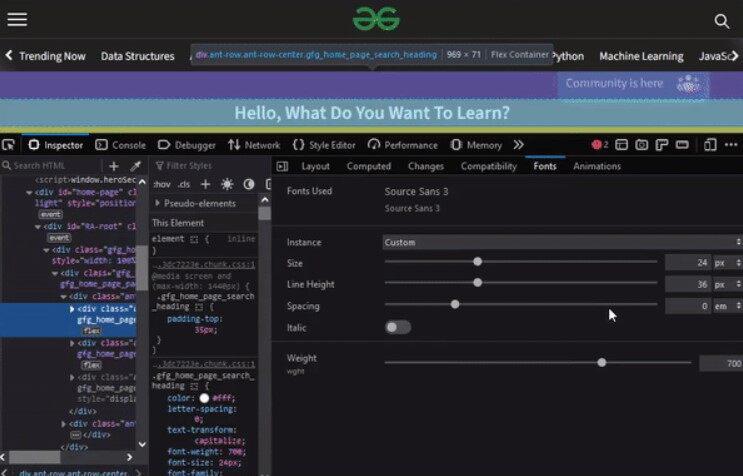Toggle highlighter icon beside element rule
Image resolution: width=743 pixels, height=476 pixels.
194,240
